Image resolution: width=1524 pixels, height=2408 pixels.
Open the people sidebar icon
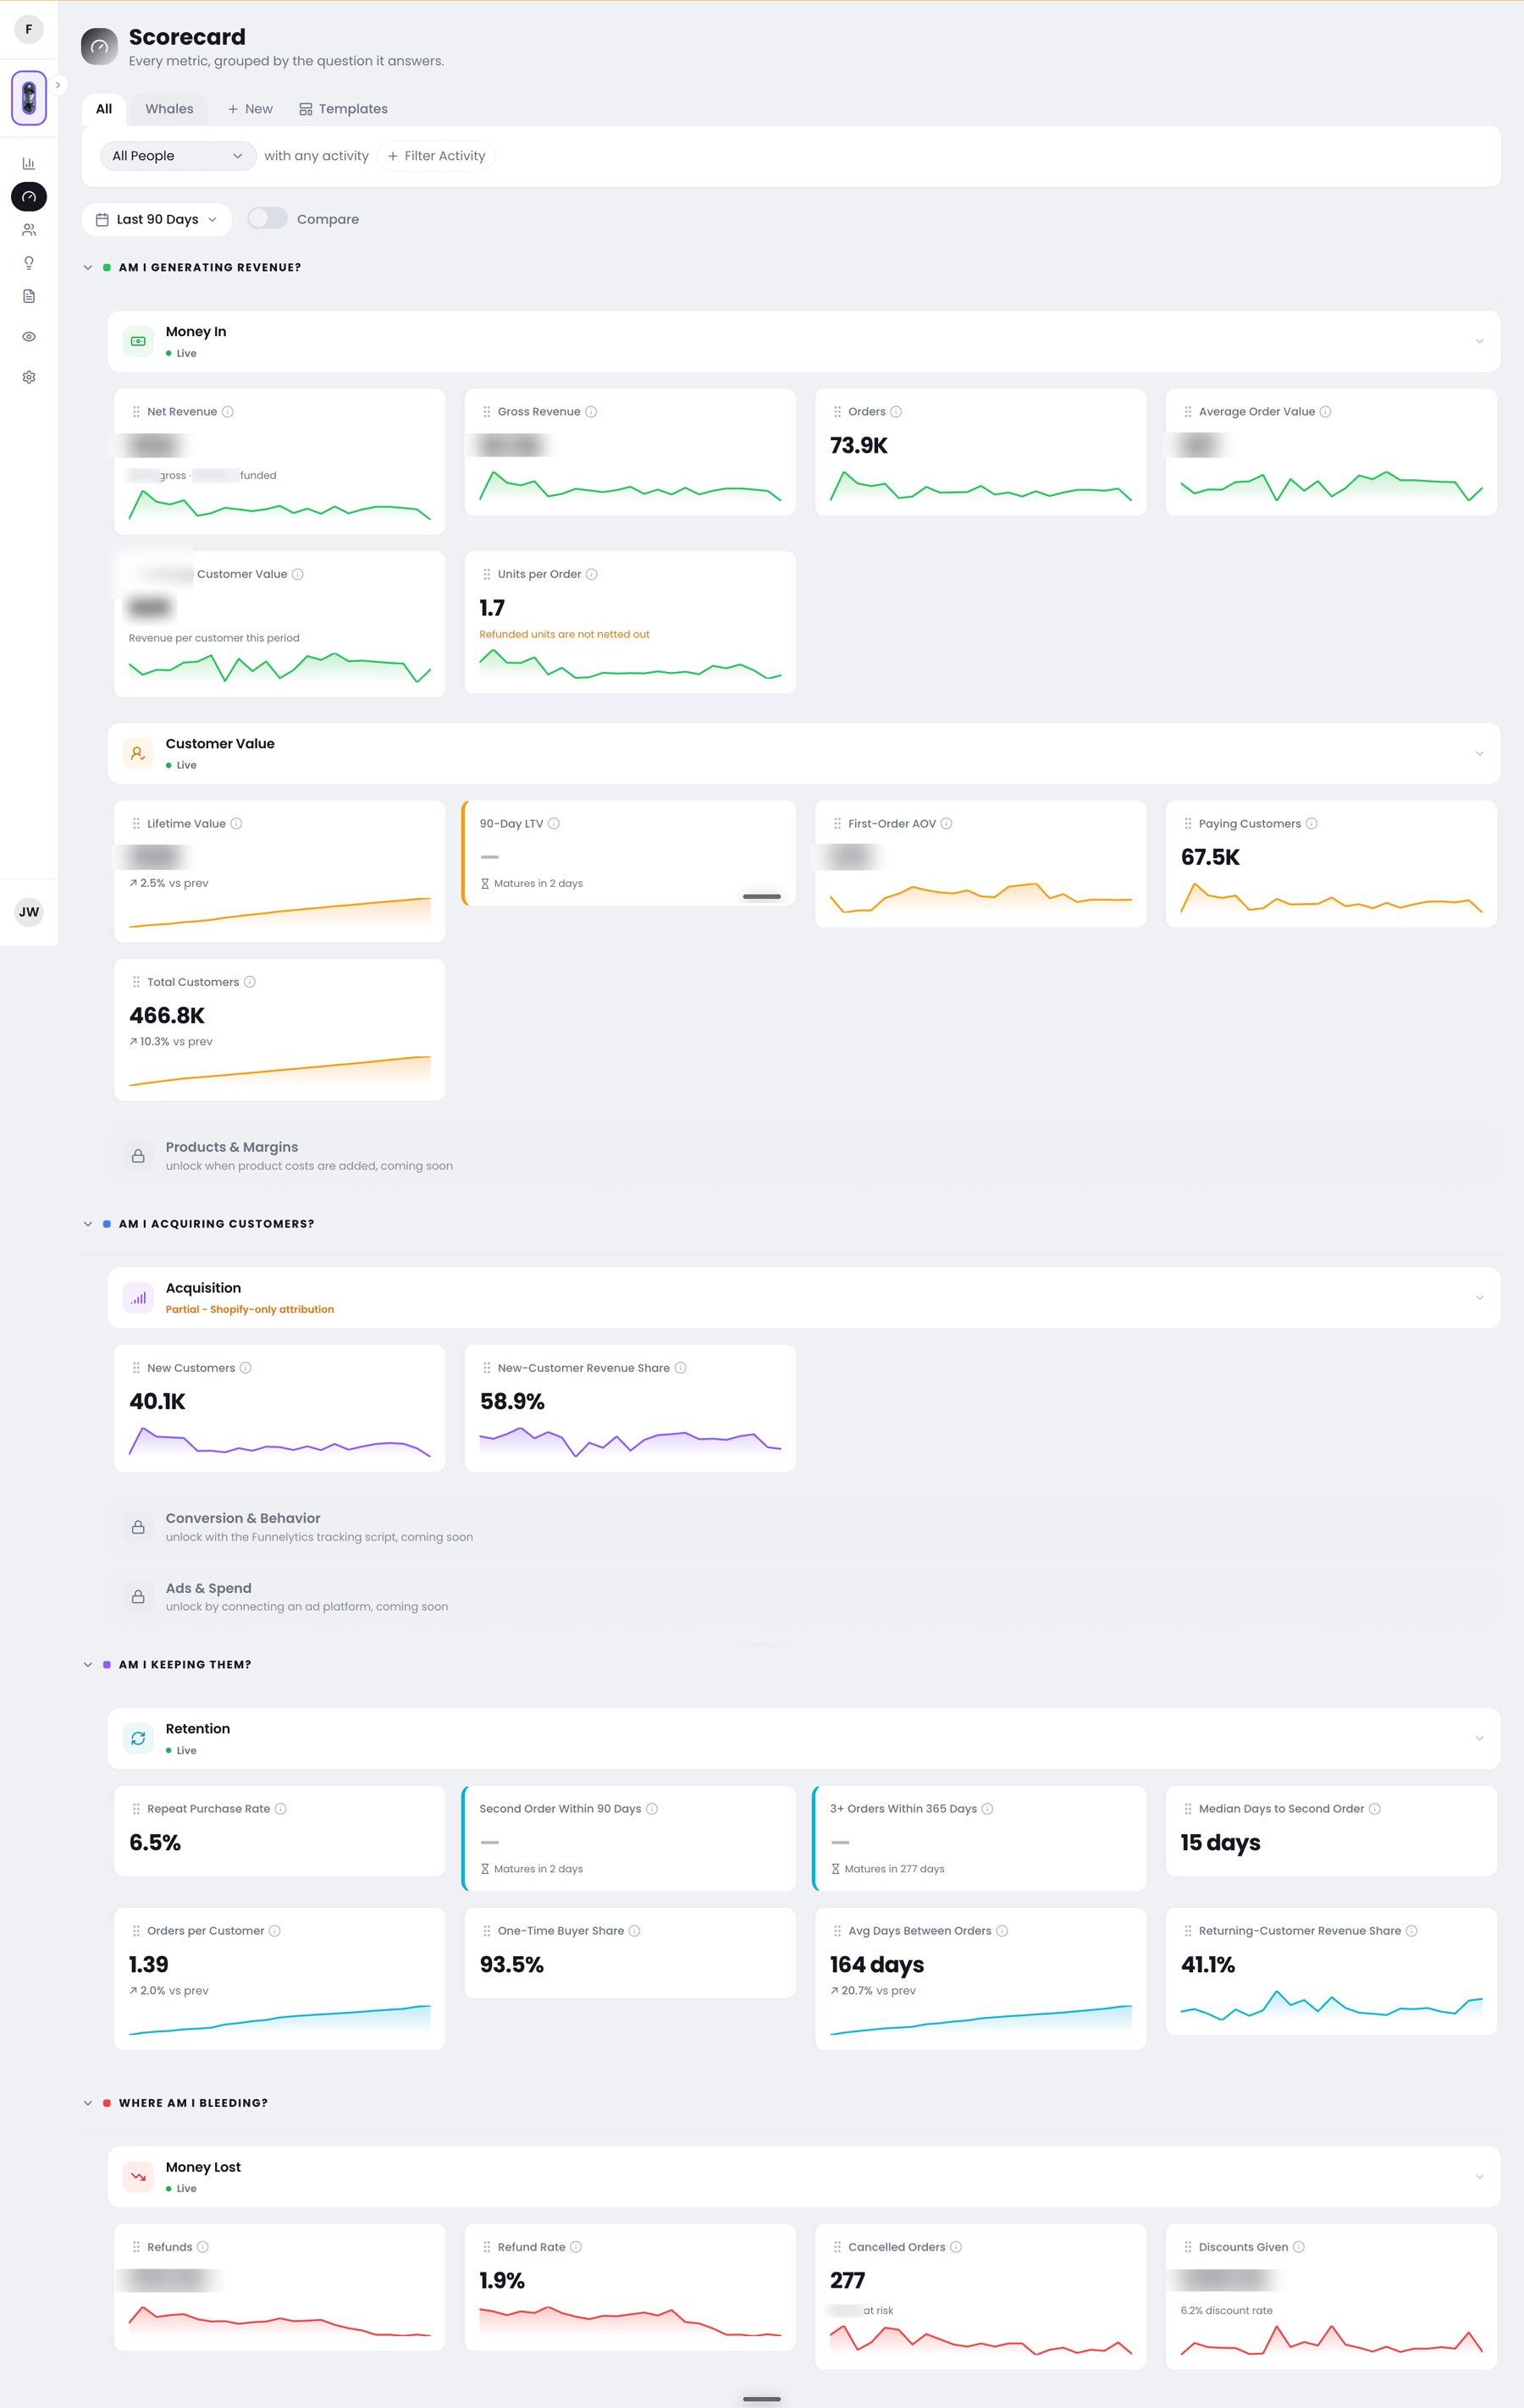[29, 230]
